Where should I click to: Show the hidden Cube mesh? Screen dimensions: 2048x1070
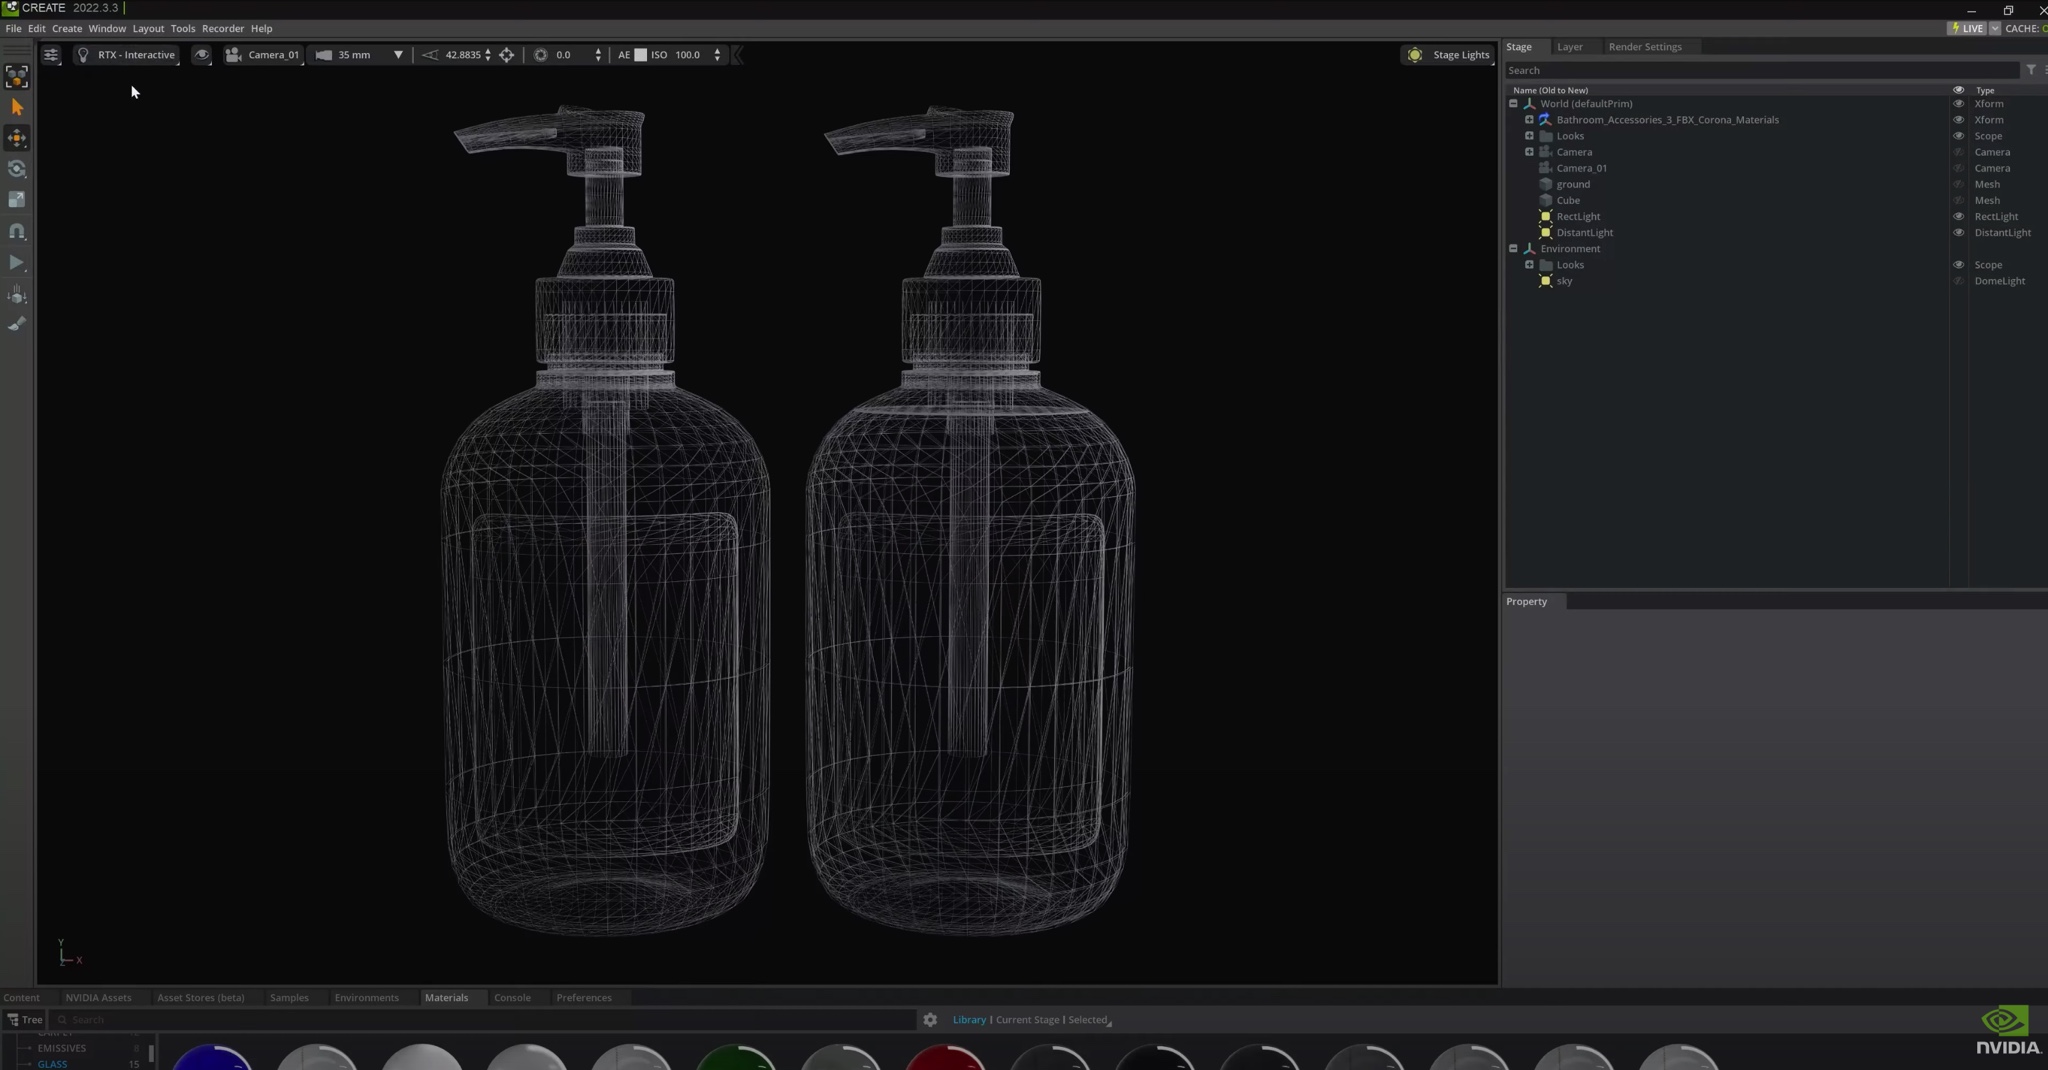pos(1958,200)
